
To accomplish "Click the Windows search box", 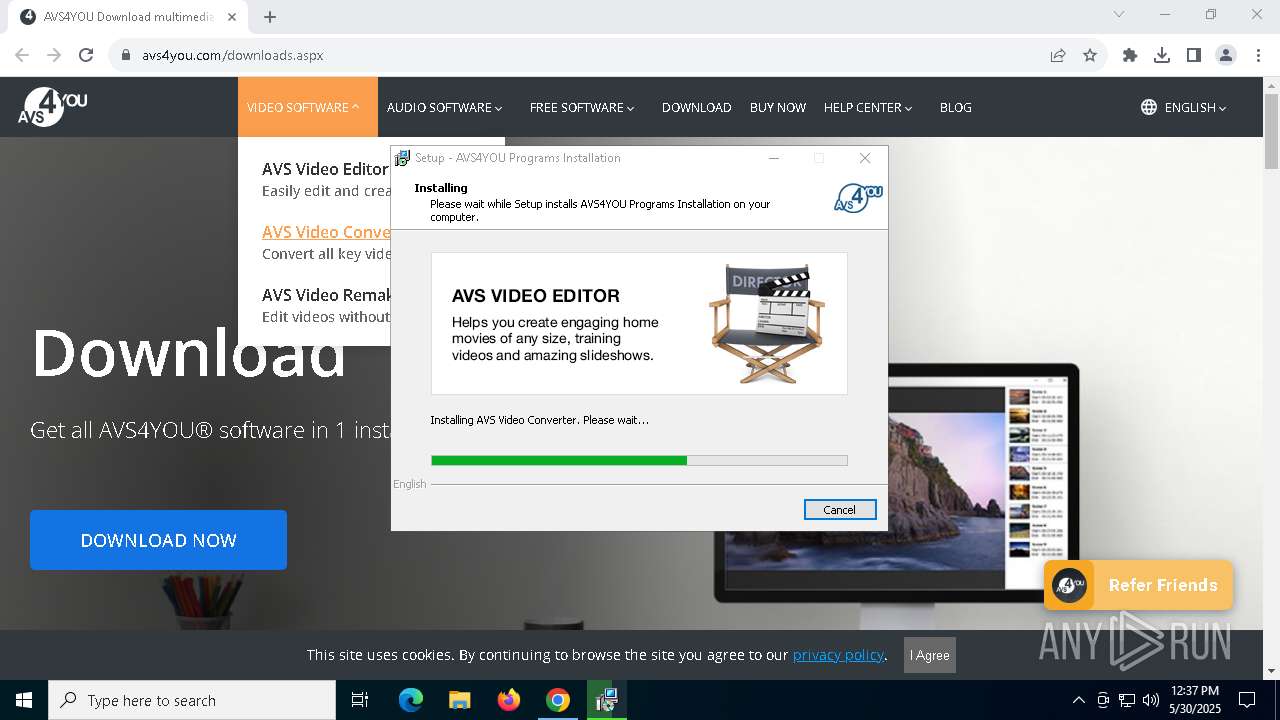I will [192, 700].
